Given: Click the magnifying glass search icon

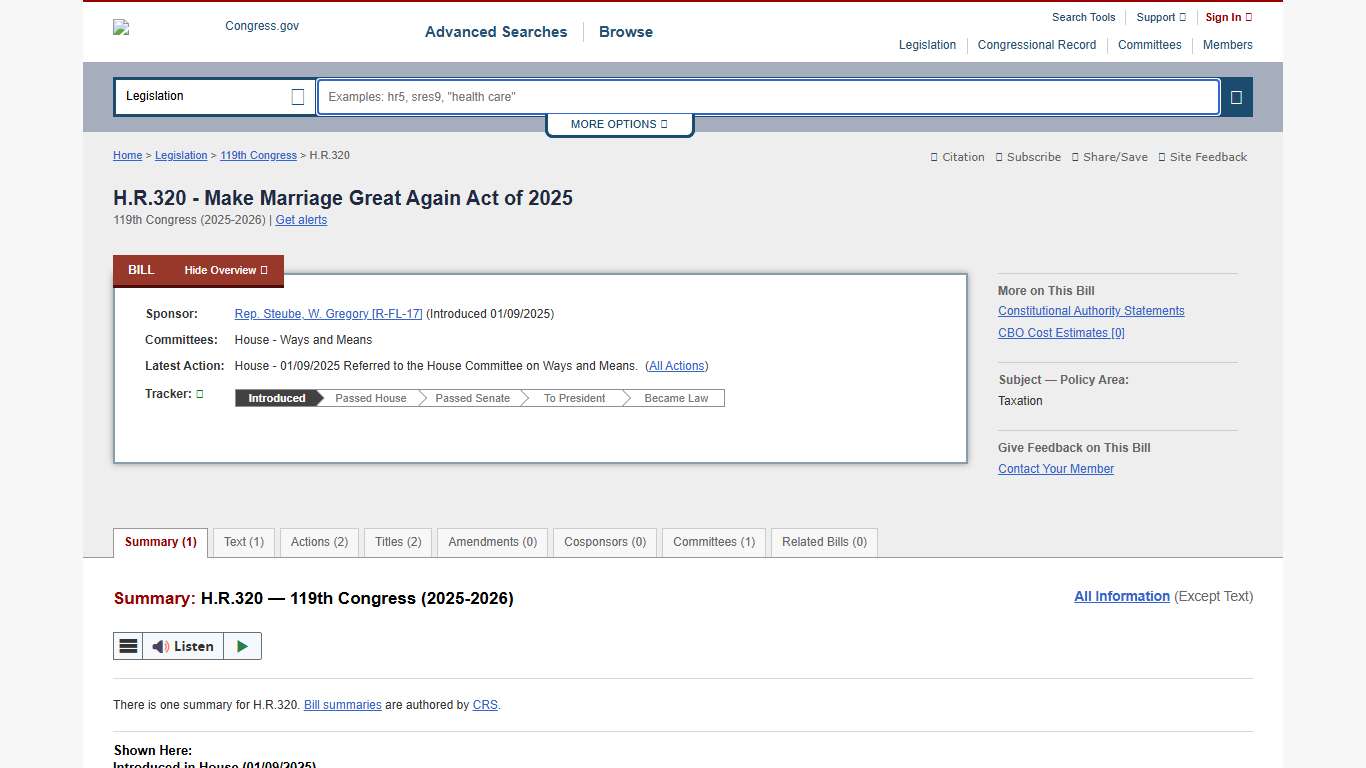Looking at the screenshot, I should pyautogui.click(x=1236, y=97).
